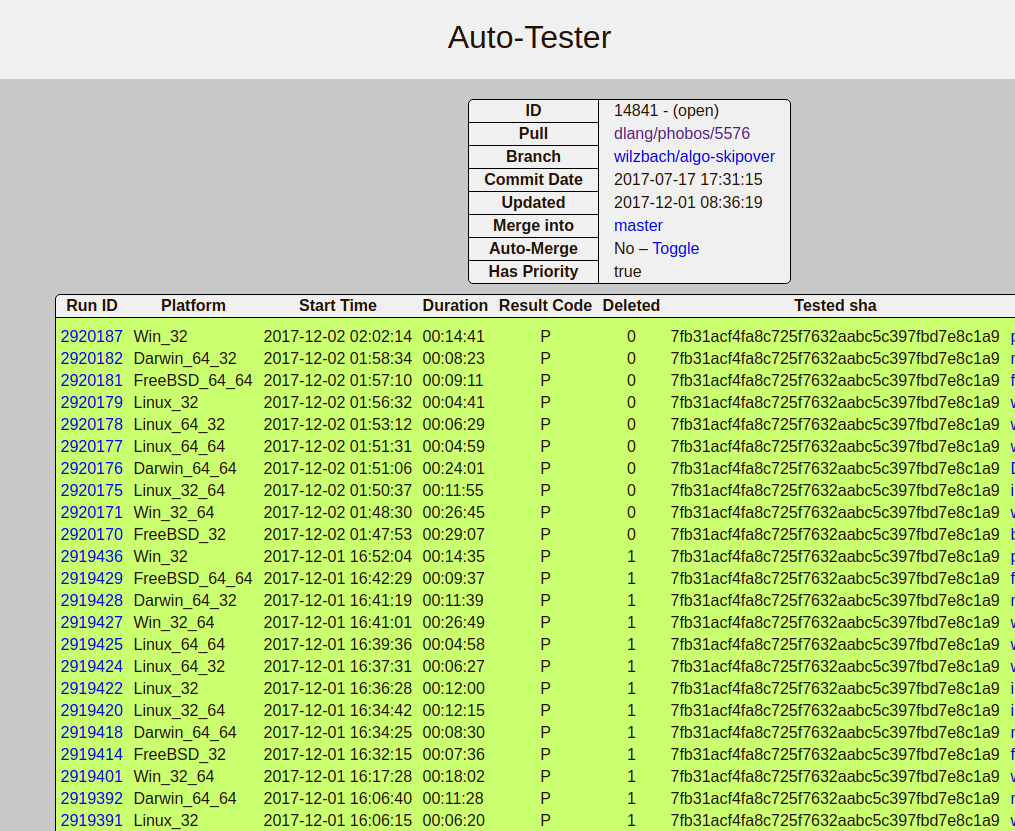Open run ID 2920178
Viewport: 1015px width, 831px height.
coord(92,425)
